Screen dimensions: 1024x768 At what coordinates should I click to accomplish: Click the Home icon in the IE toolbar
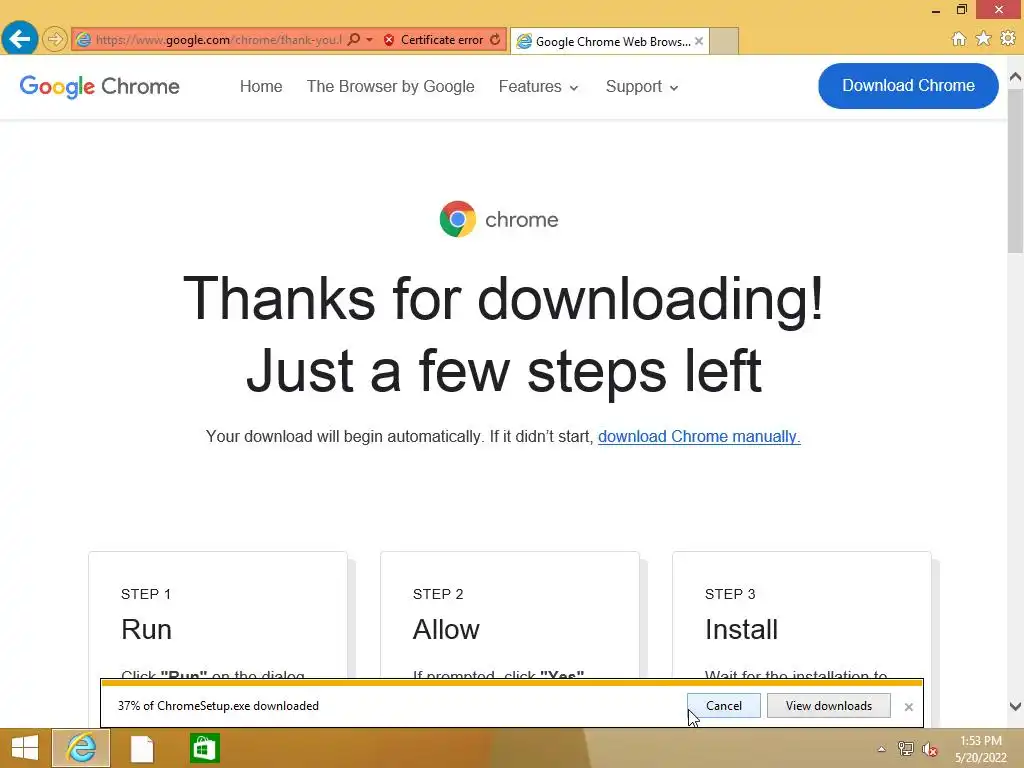[x=958, y=39]
